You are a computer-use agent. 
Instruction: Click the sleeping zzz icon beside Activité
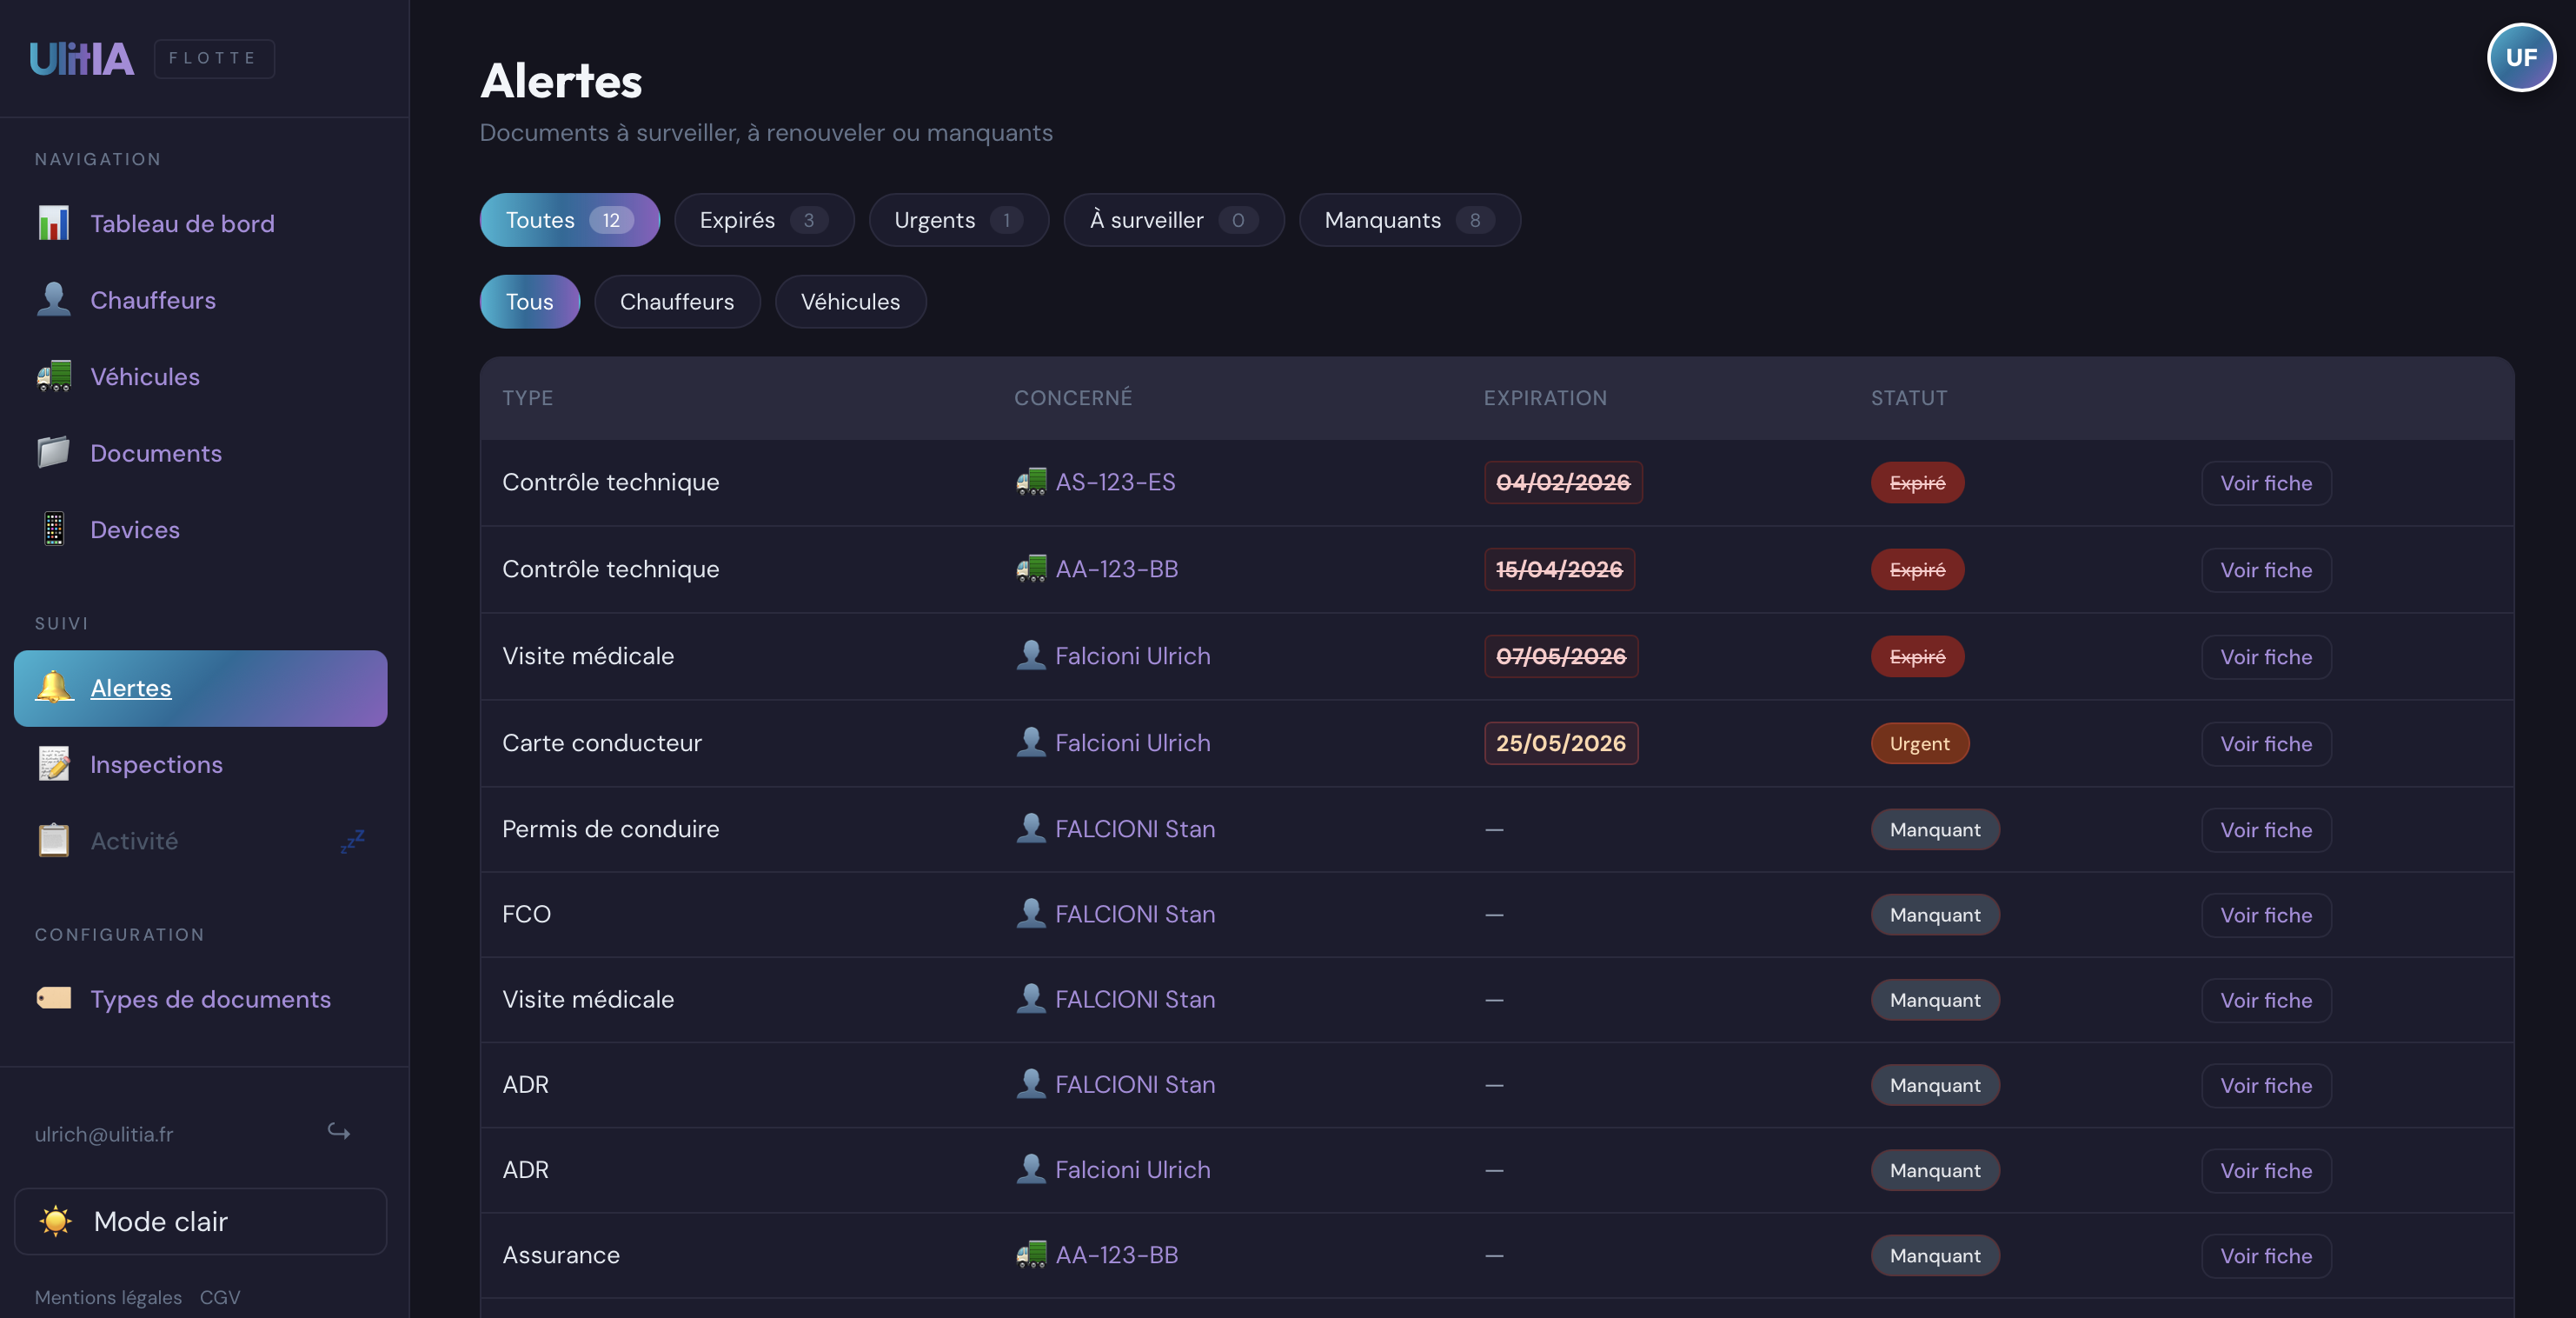(352, 841)
